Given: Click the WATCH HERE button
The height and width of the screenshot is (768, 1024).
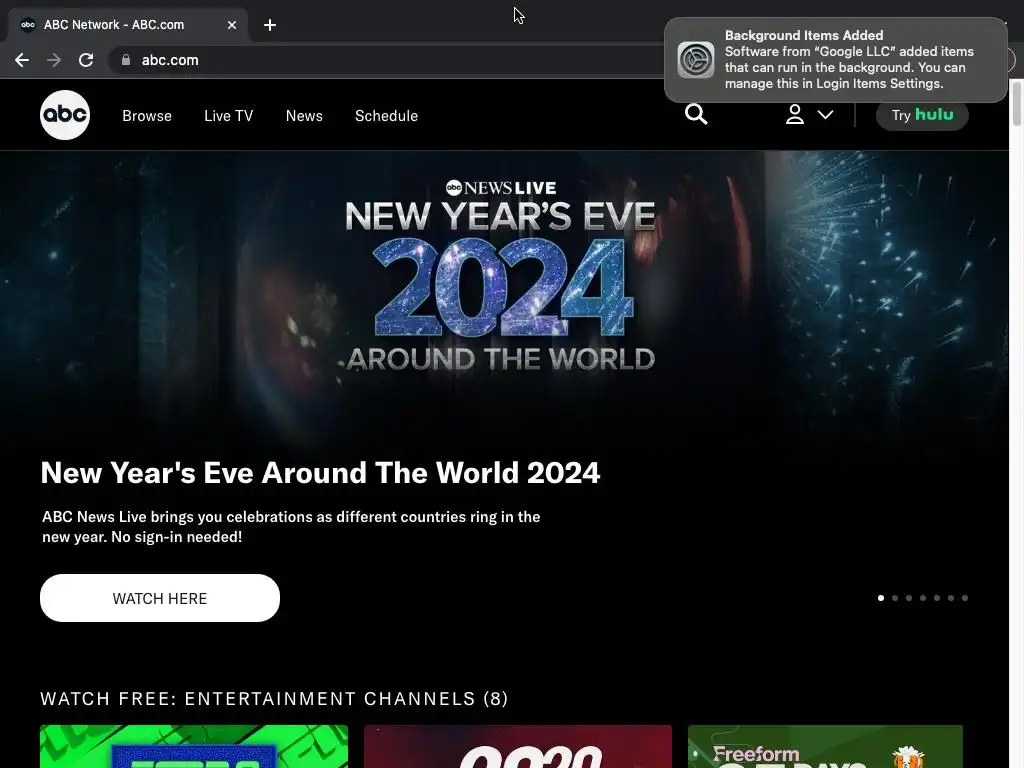Looking at the screenshot, I should pos(160,598).
